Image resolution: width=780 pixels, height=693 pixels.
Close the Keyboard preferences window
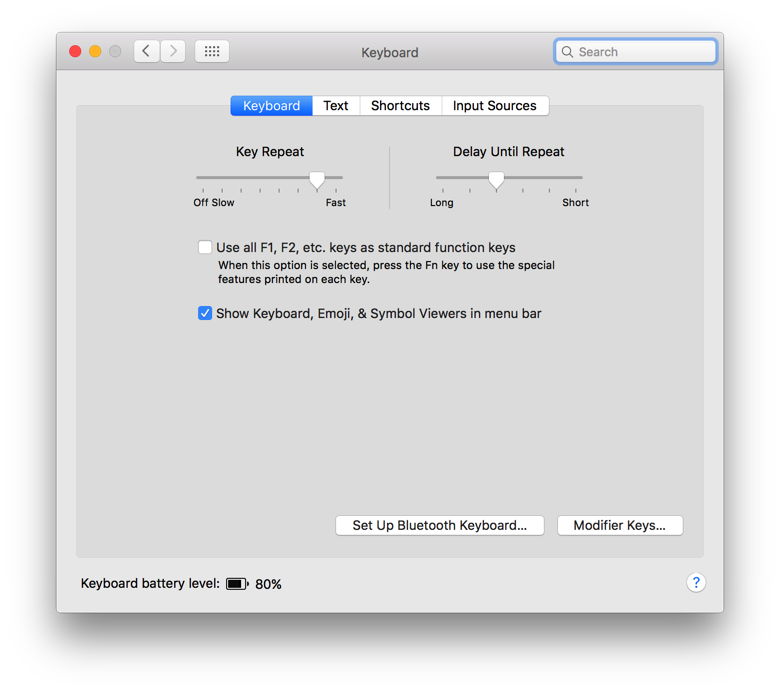tap(75, 51)
